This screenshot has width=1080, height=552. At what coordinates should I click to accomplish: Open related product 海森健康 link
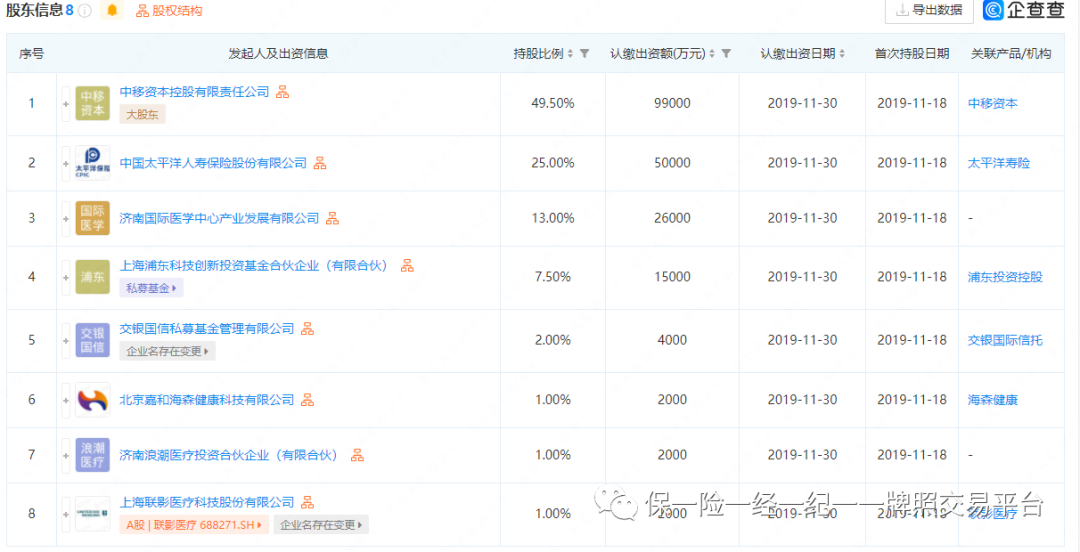pyautogui.click(x=993, y=400)
